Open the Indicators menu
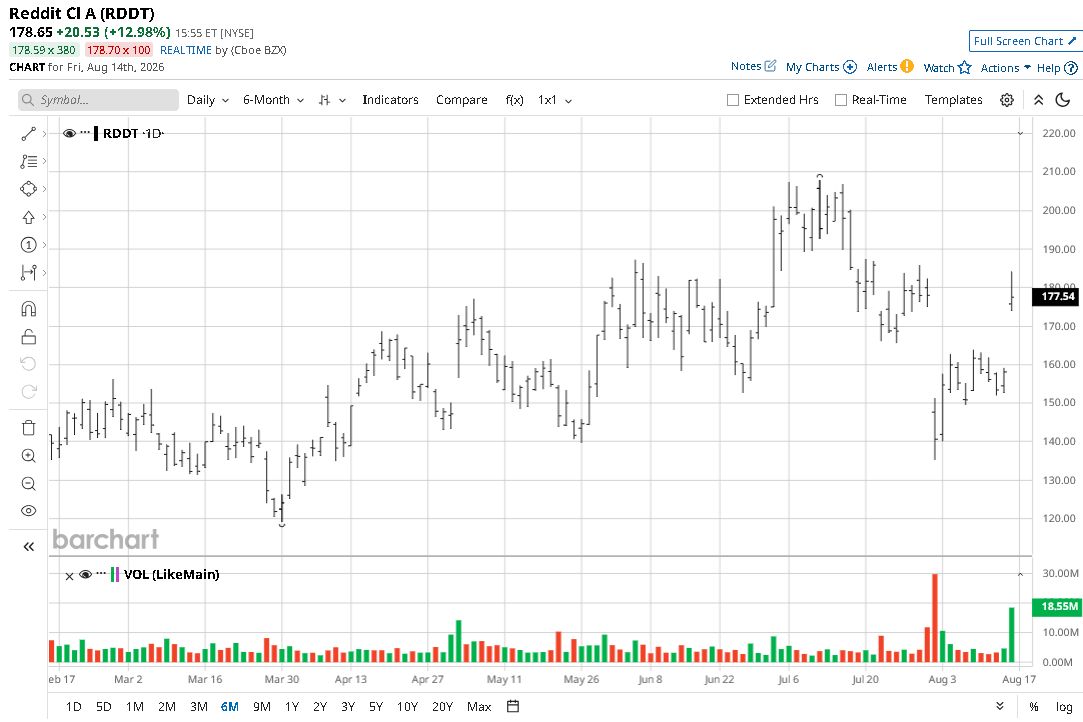Screen dimensions: 1083x722 pyautogui.click(x=390, y=100)
